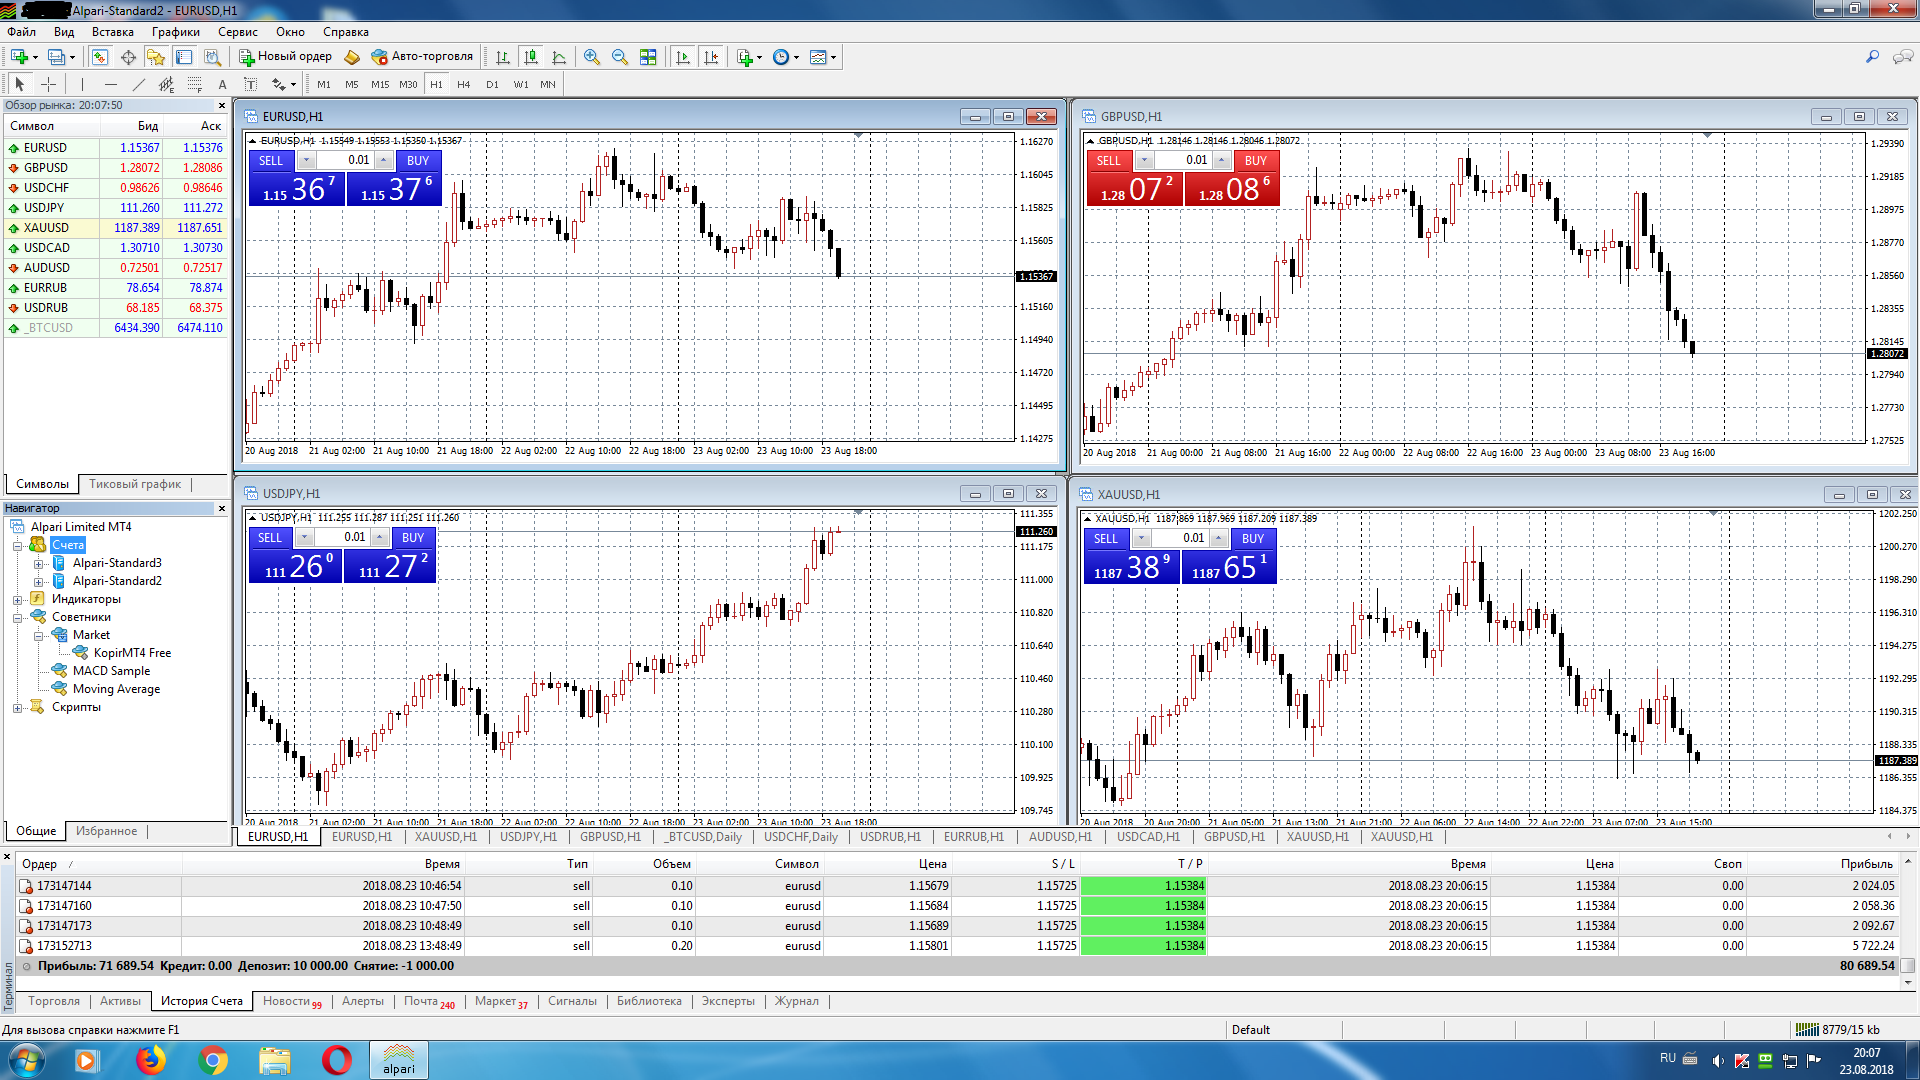Expand the Индикаторы tree node
The width and height of the screenshot is (1920, 1080).
[17, 600]
